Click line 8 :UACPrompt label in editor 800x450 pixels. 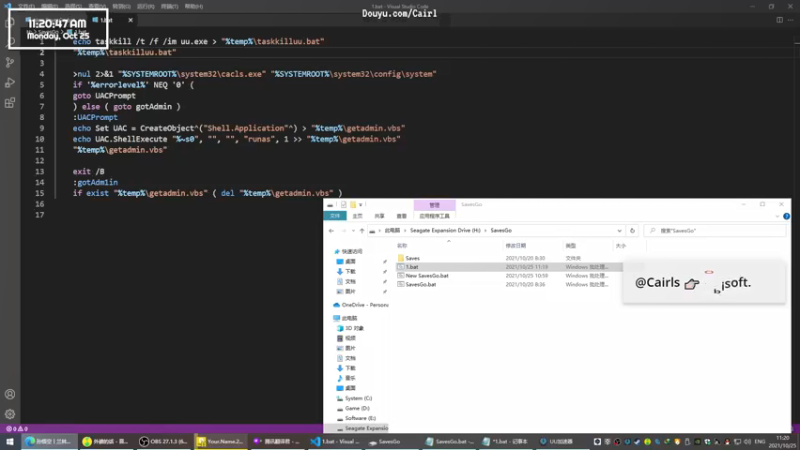(95, 117)
